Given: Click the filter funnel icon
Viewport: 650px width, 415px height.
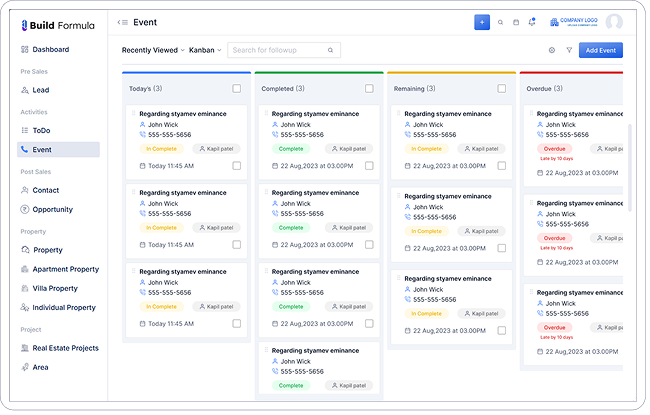Looking at the screenshot, I should 569,50.
